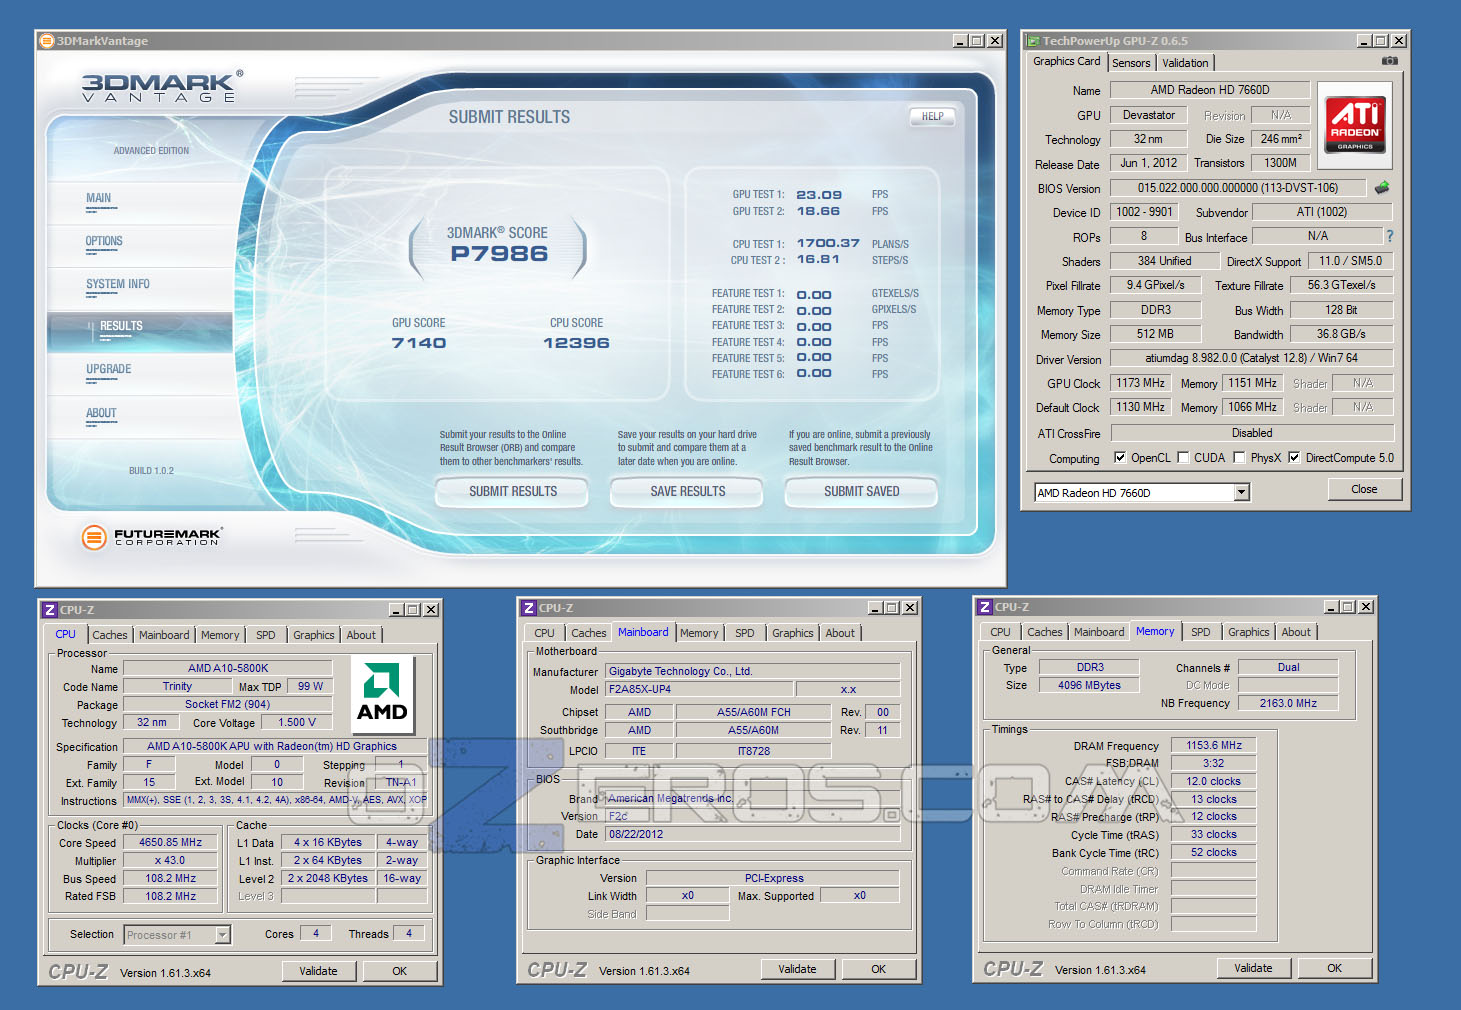This screenshot has height=1010, width=1461.
Task: Open UPGRADE in 3DMark sidebar
Action: pos(109,369)
